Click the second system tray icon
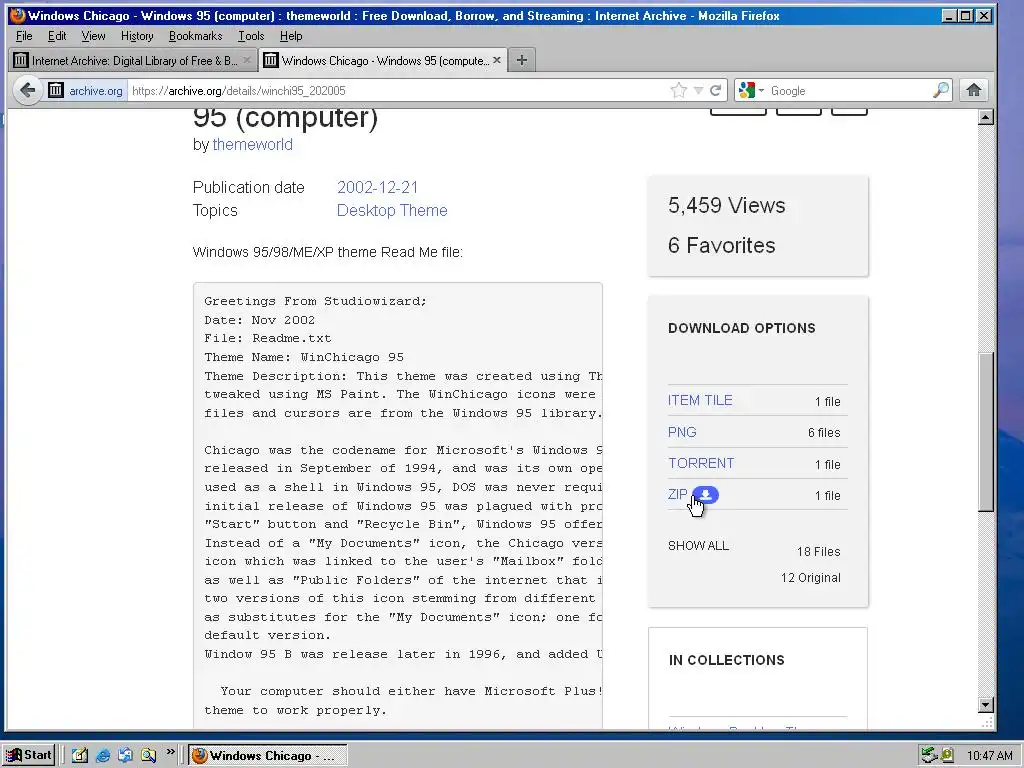 pyautogui.click(x=947, y=755)
